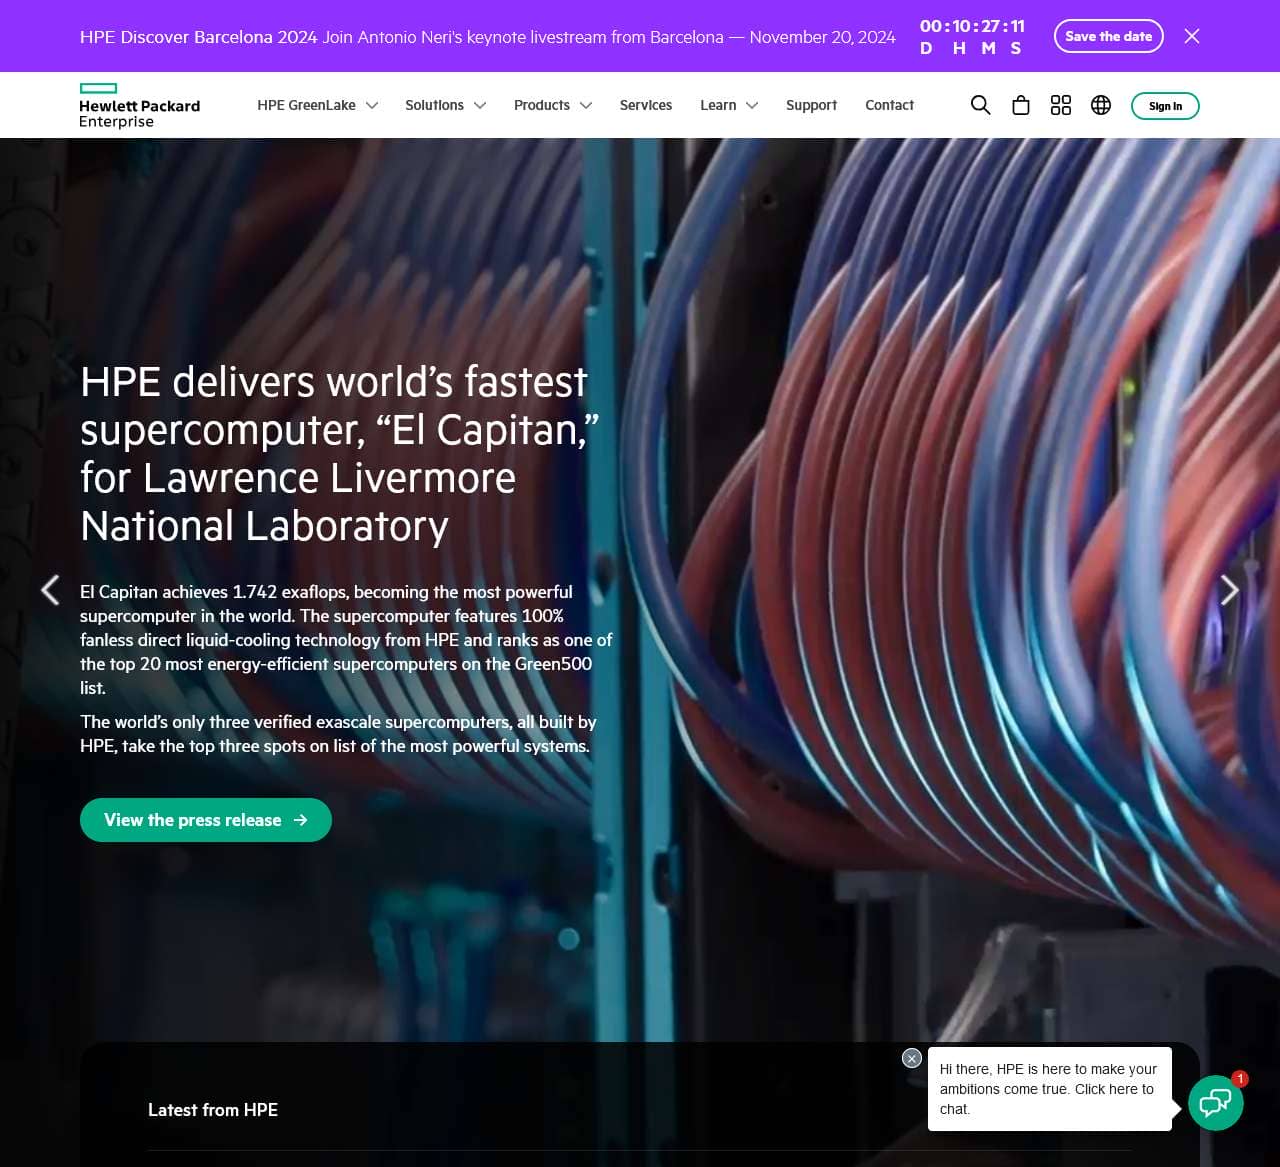Image resolution: width=1280 pixels, height=1167 pixels.
Task: Click the El Capitan headline text
Action: (339, 454)
